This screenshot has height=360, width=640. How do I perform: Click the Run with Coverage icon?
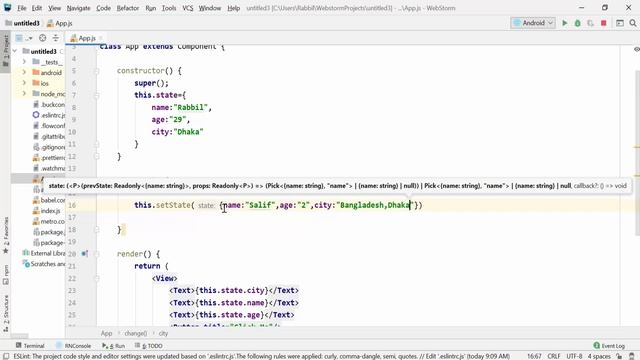pos(591,23)
